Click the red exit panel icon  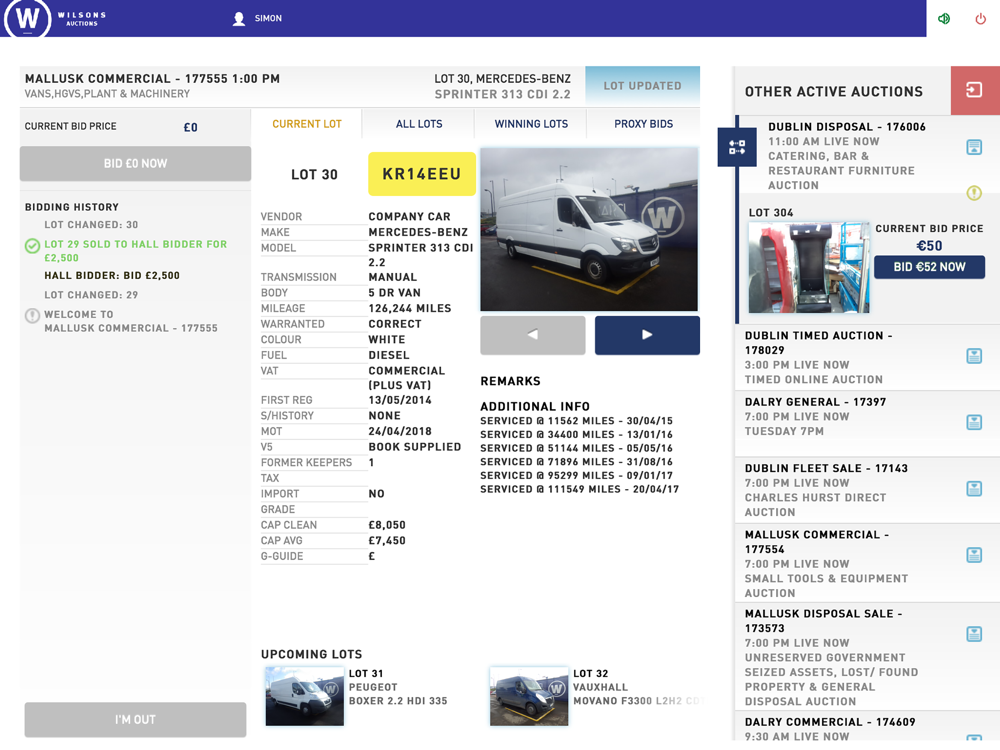tap(974, 90)
